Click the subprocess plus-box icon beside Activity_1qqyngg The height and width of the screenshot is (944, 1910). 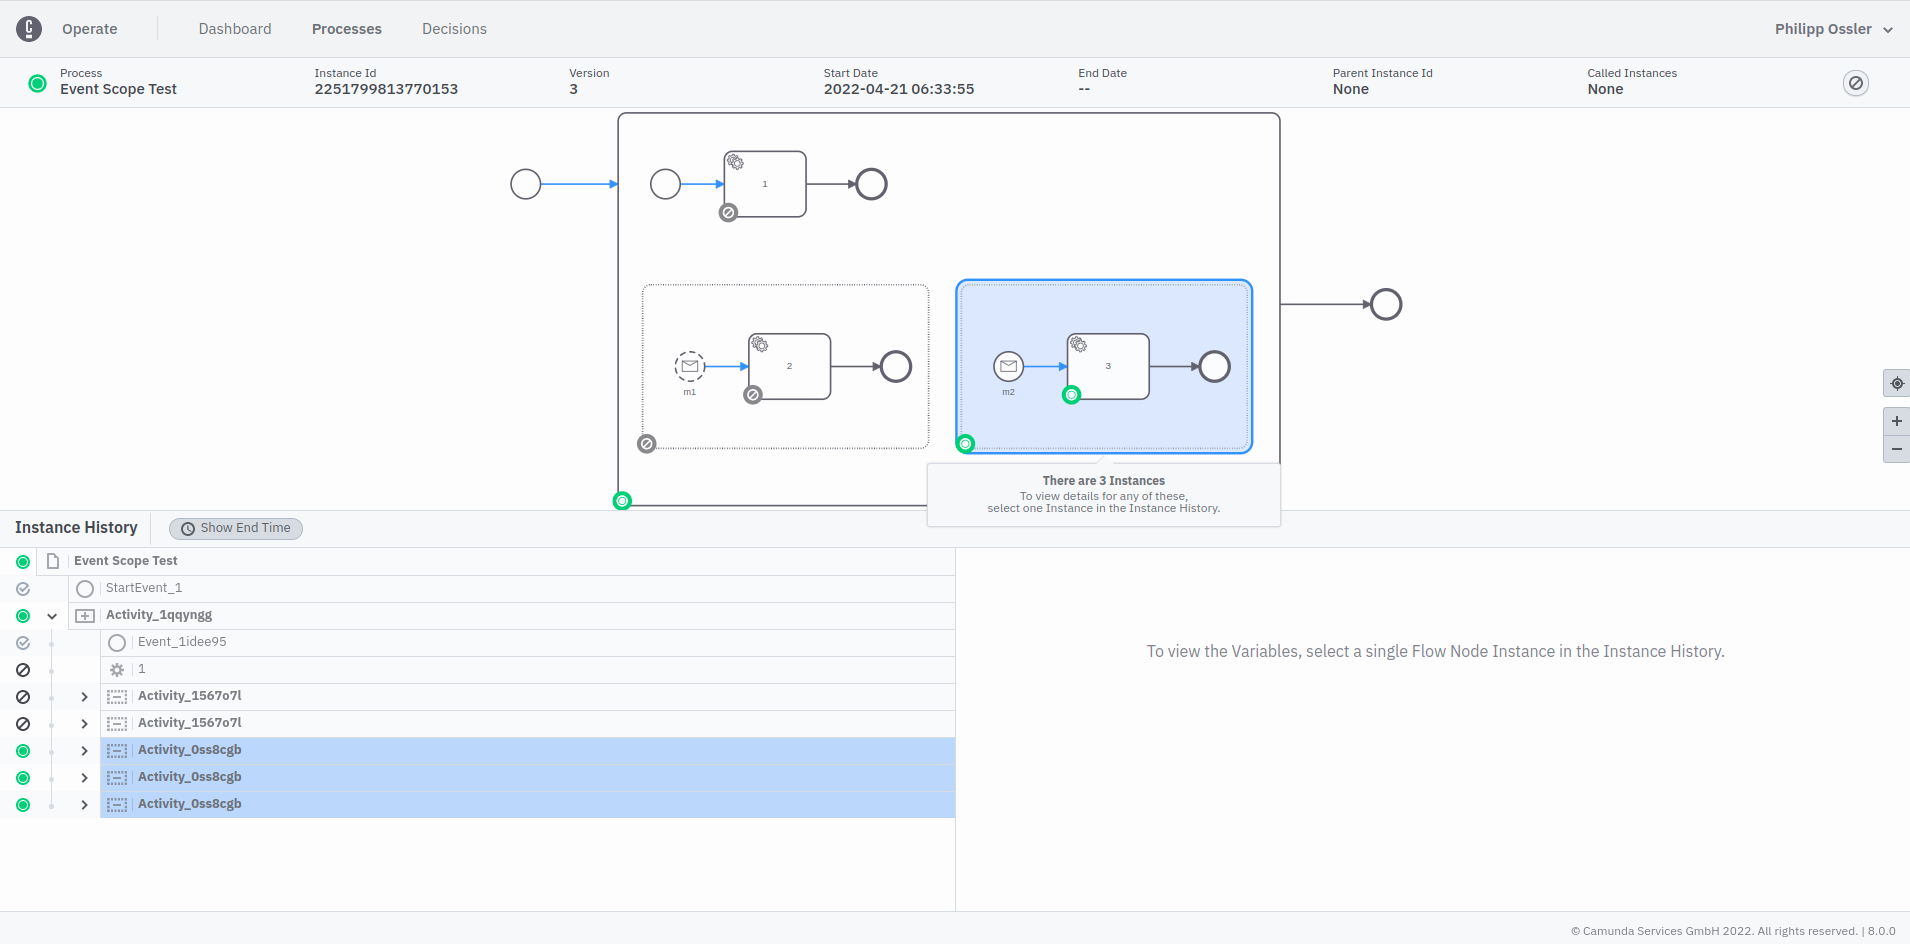point(85,615)
